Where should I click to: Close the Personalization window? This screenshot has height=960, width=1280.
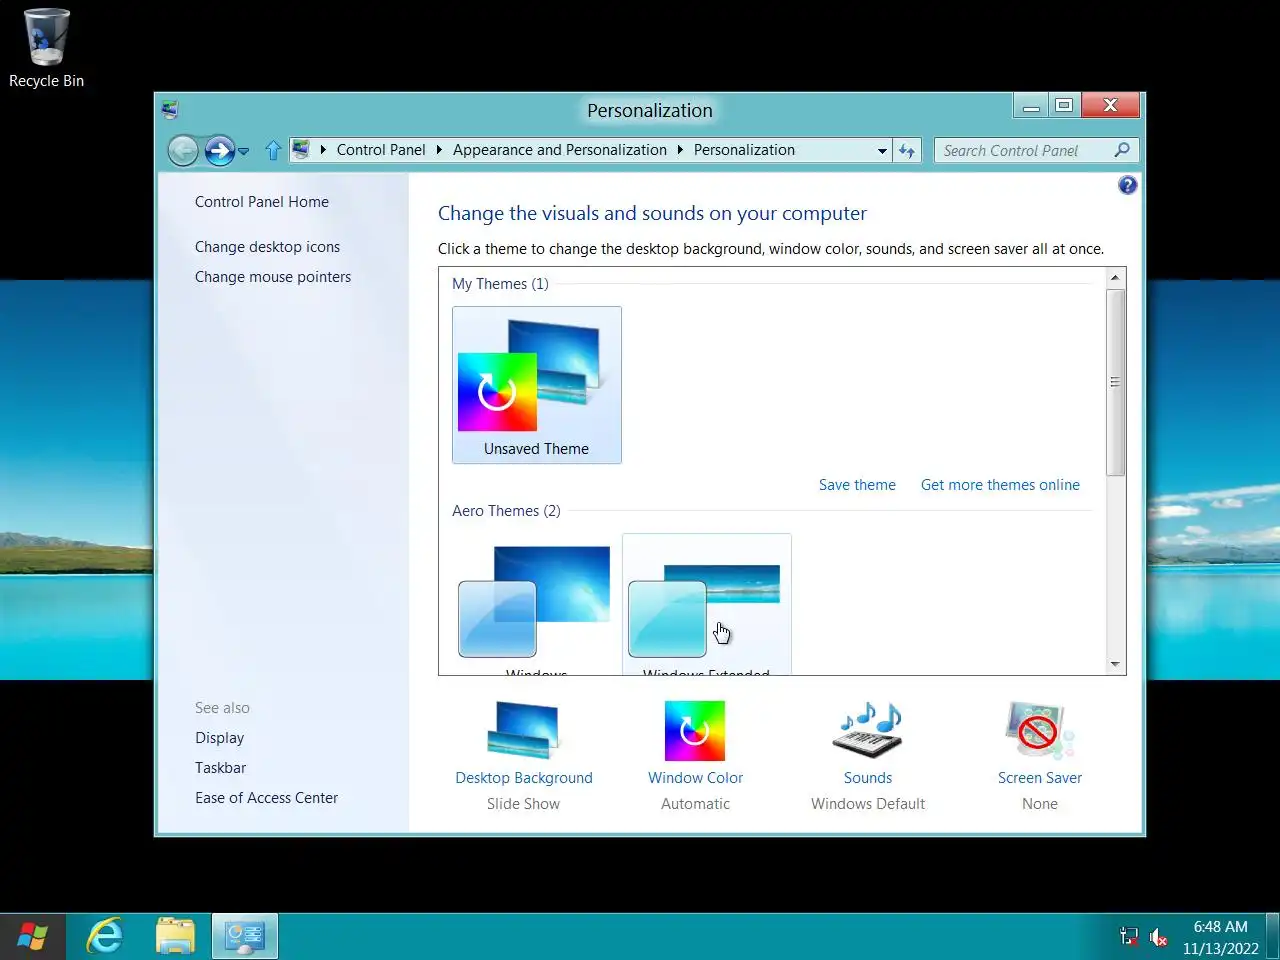click(1110, 106)
